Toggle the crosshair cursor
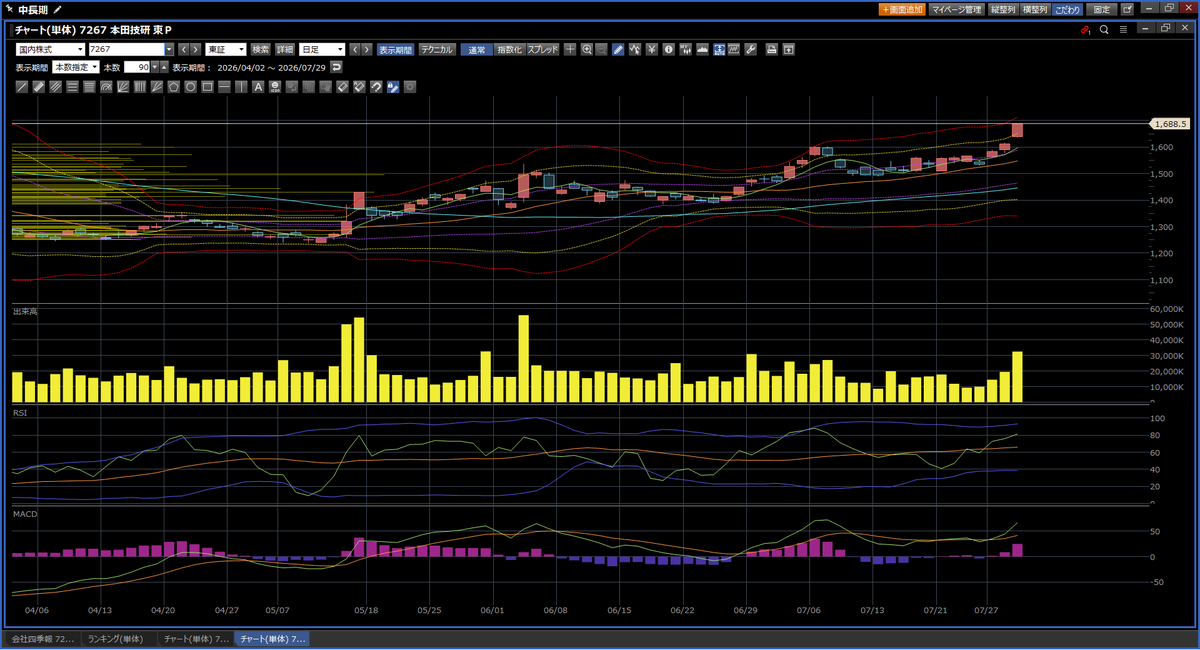 [570, 49]
